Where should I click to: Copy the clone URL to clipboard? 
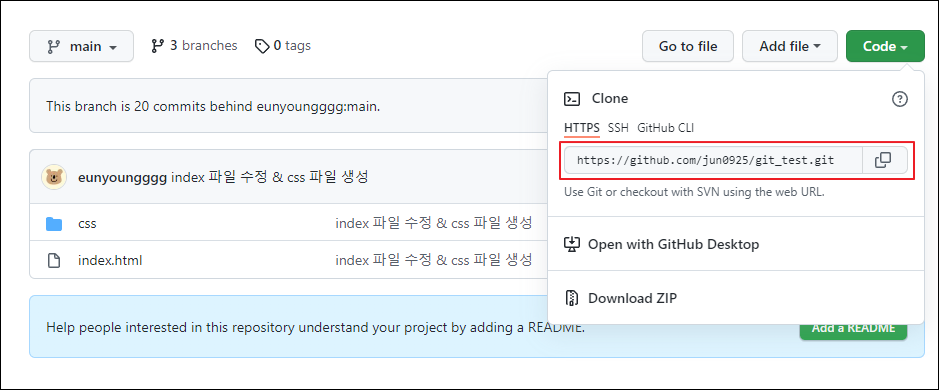(885, 160)
